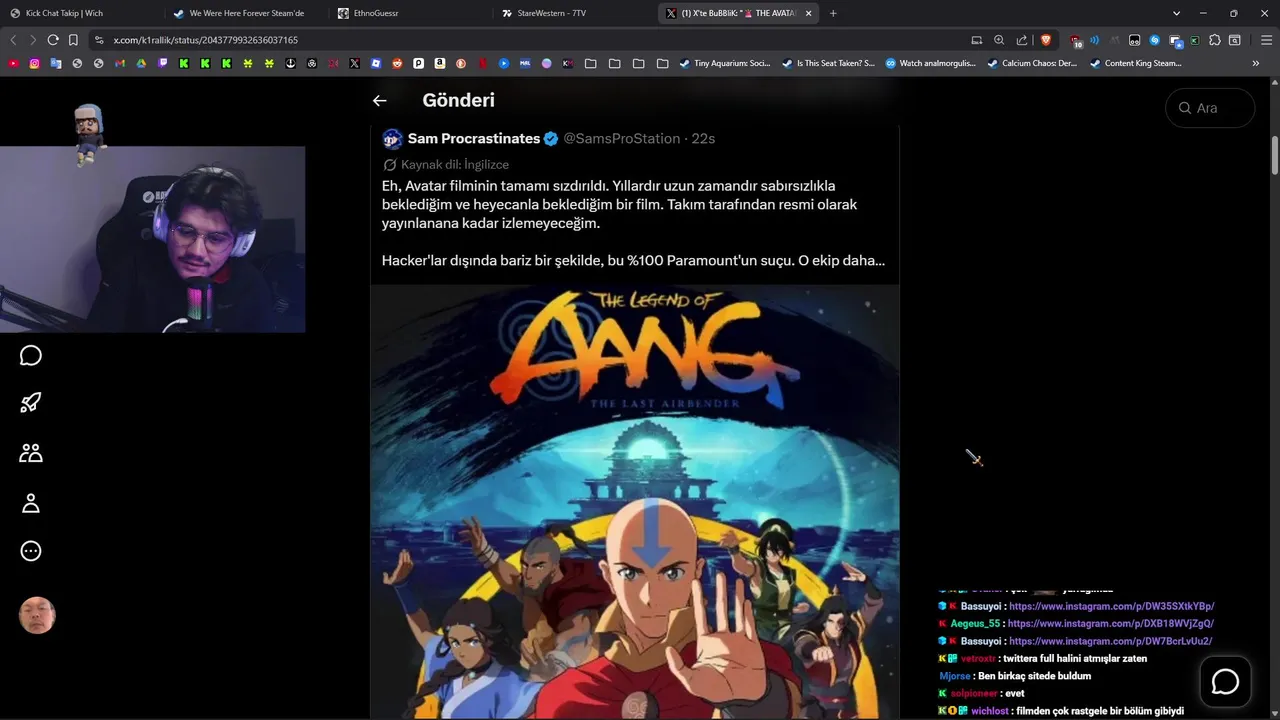
Task: Click the Ara search field
Action: 1210,108
